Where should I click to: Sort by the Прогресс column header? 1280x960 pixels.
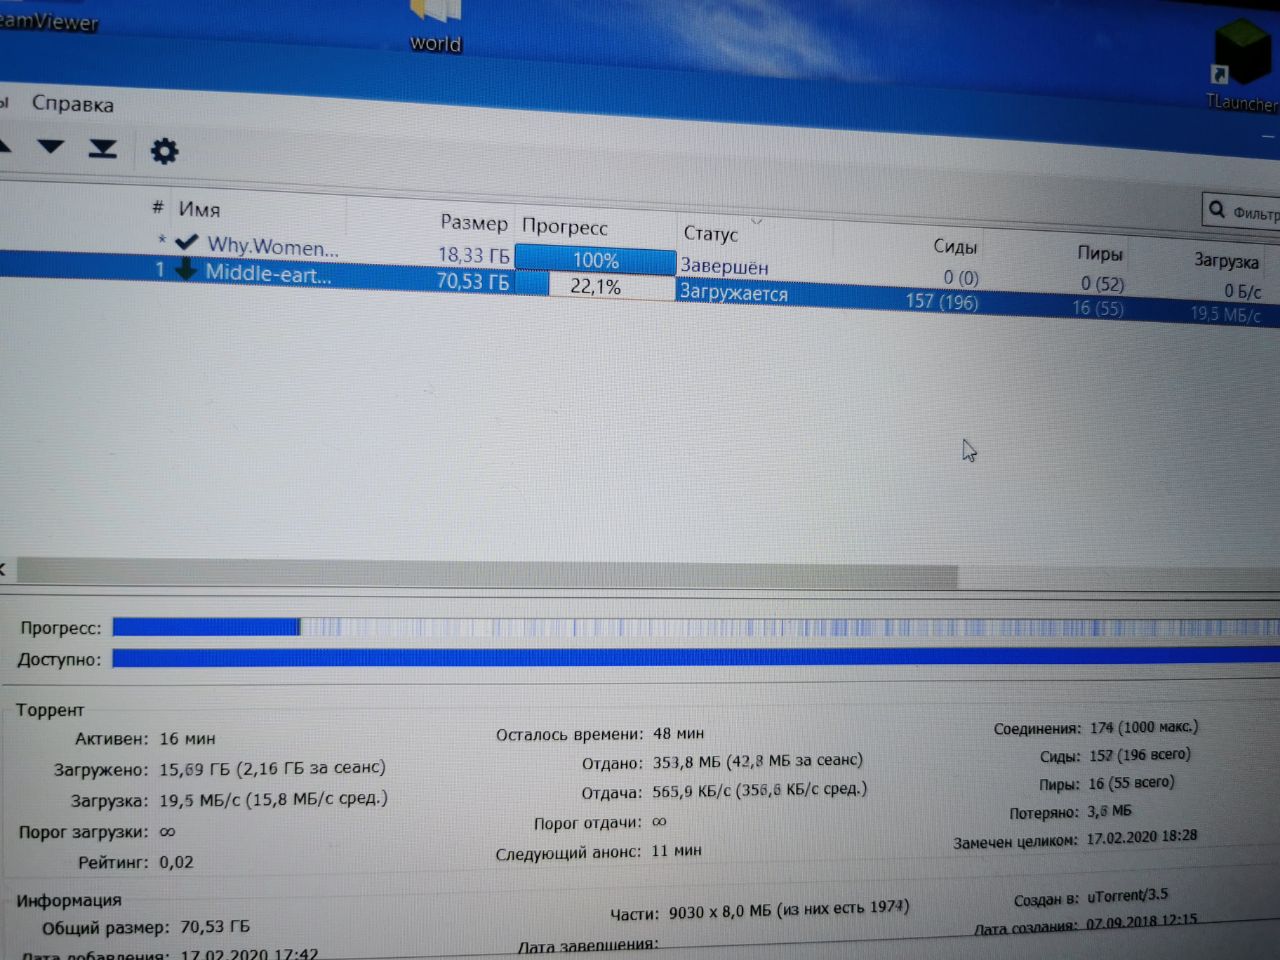(x=565, y=227)
